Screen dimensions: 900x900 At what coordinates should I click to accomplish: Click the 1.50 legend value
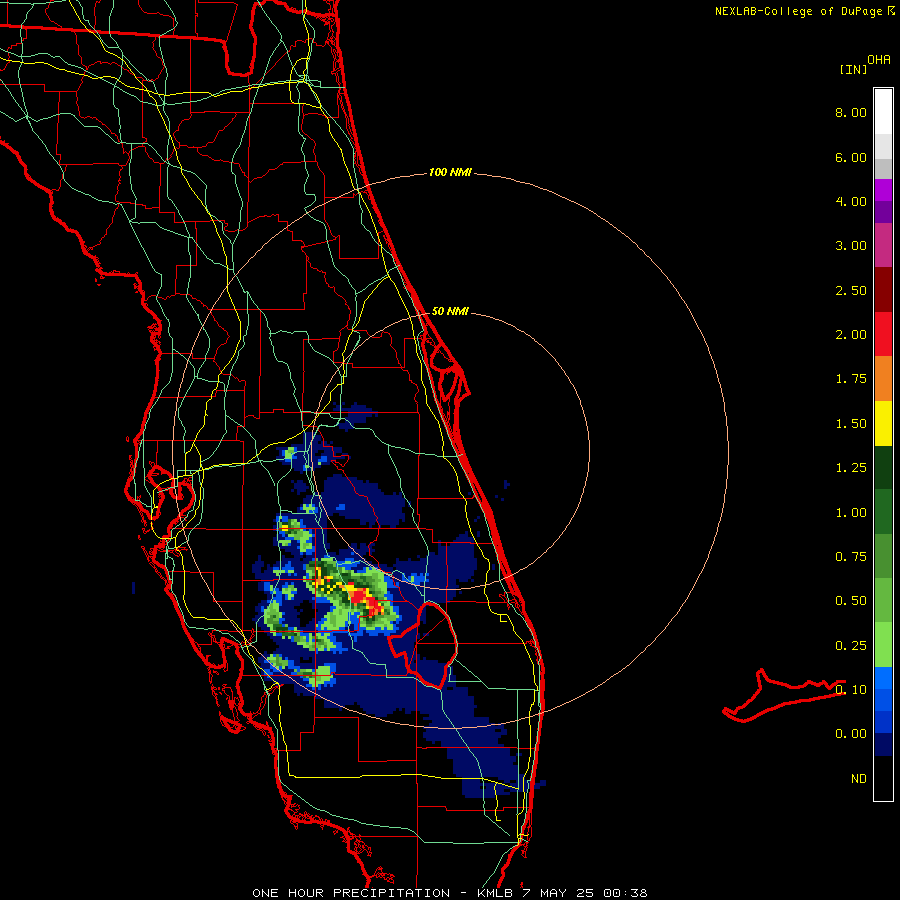pyautogui.click(x=851, y=424)
